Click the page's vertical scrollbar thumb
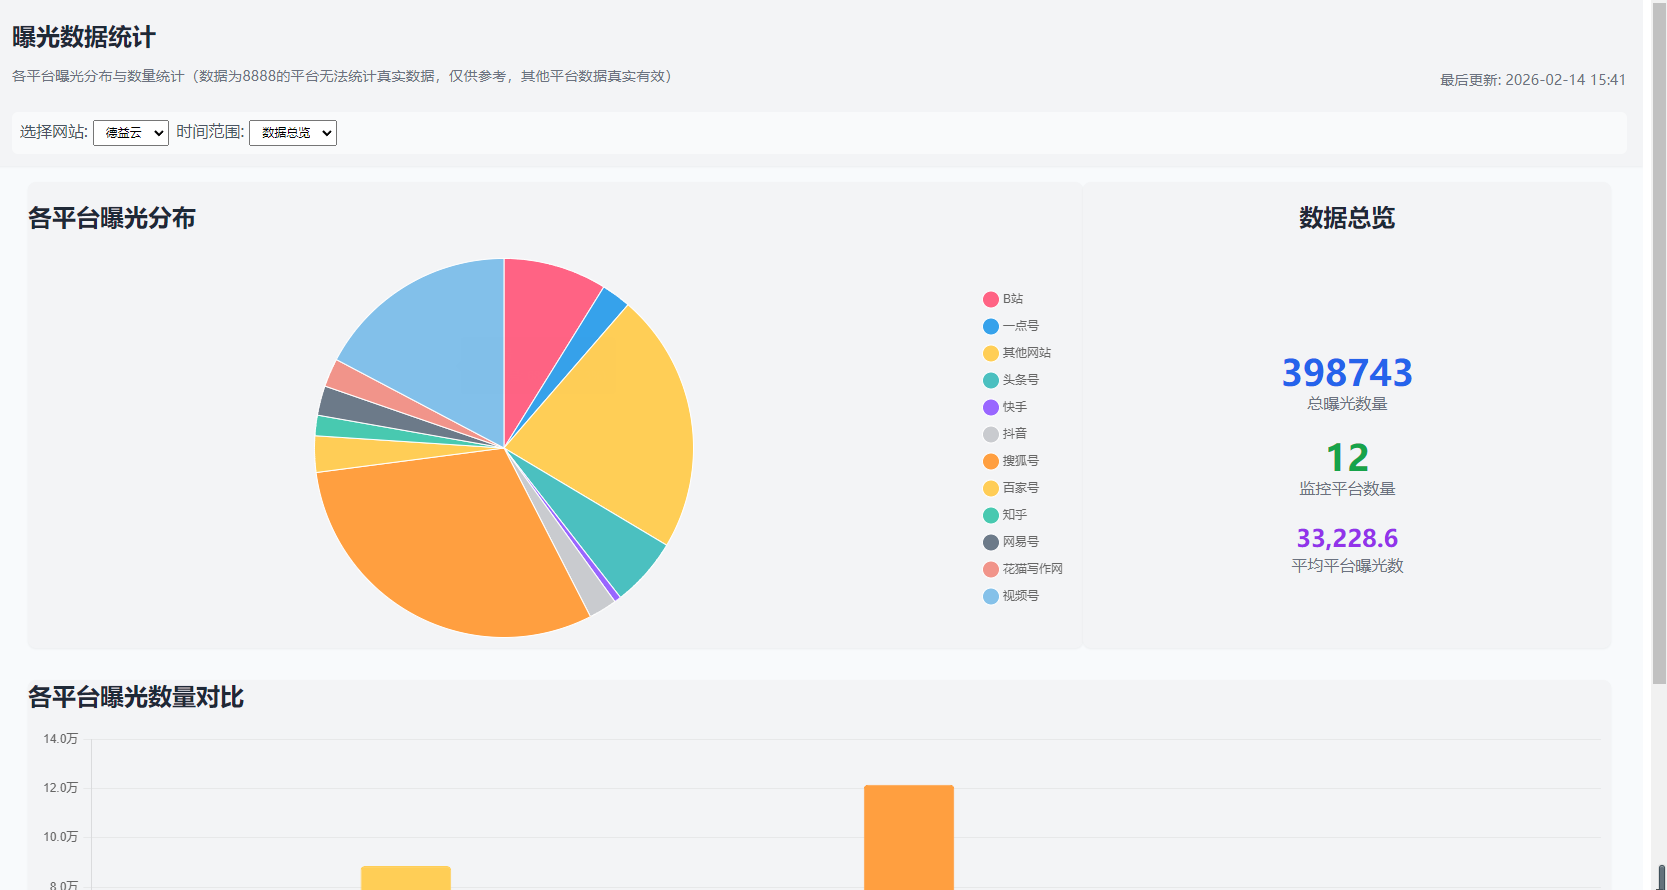This screenshot has height=890, width=1667. pyautogui.click(x=1659, y=350)
